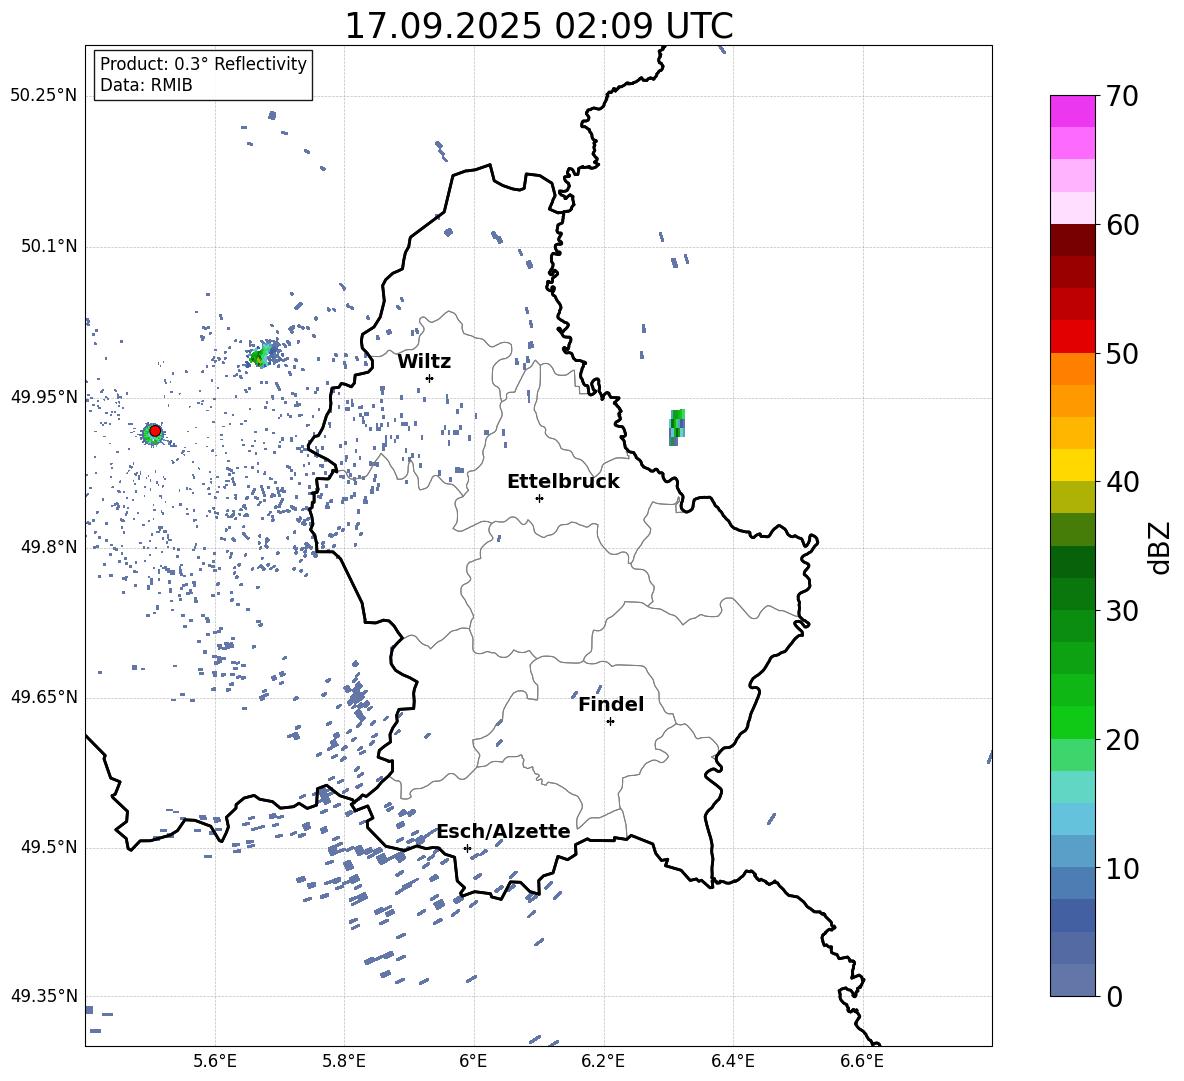This screenshot has width=1184, height=1081.
Task: Click the 5.6°E longitude label
Action: click(215, 1061)
